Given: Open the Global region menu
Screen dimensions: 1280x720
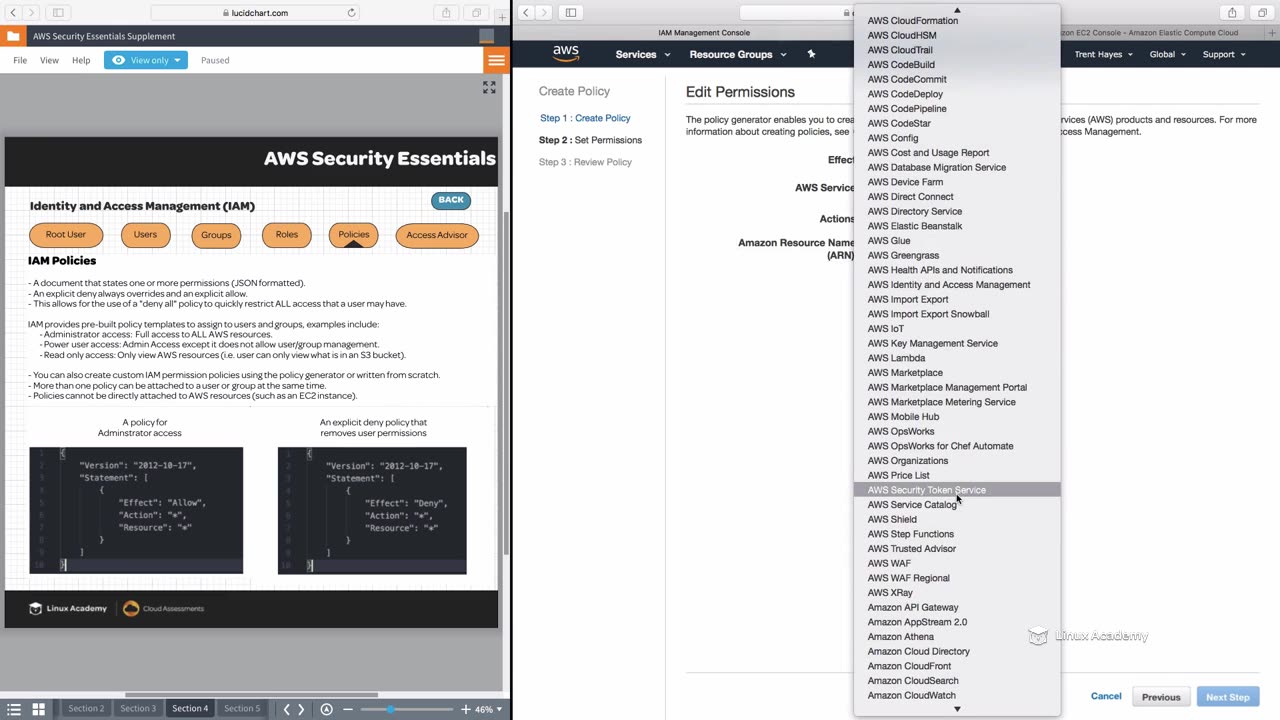Looking at the screenshot, I should click(1168, 54).
